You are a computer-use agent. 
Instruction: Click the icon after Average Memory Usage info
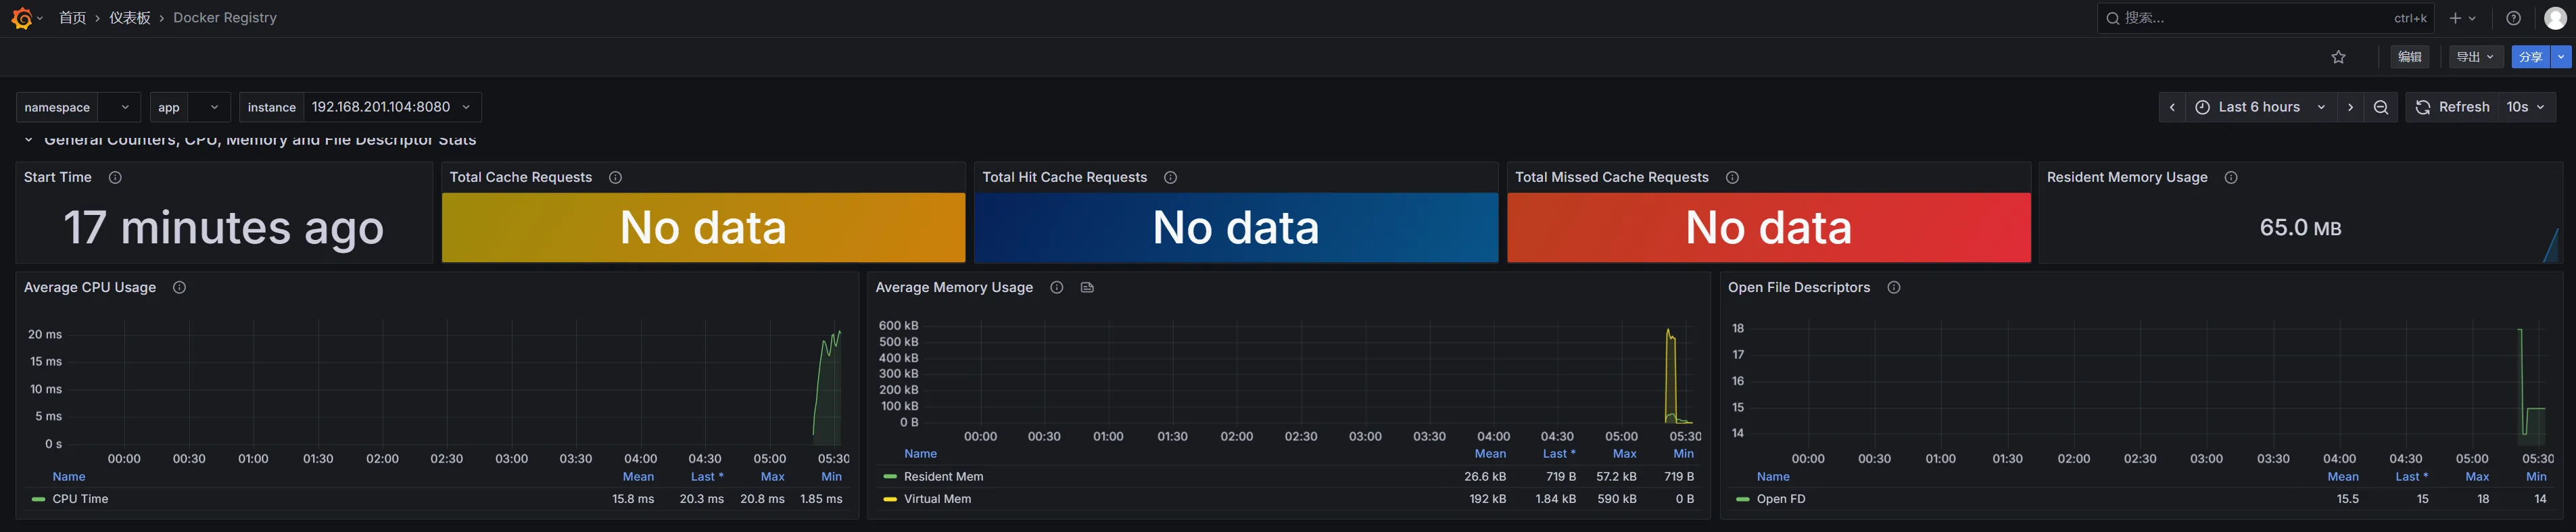tap(1087, 287)
